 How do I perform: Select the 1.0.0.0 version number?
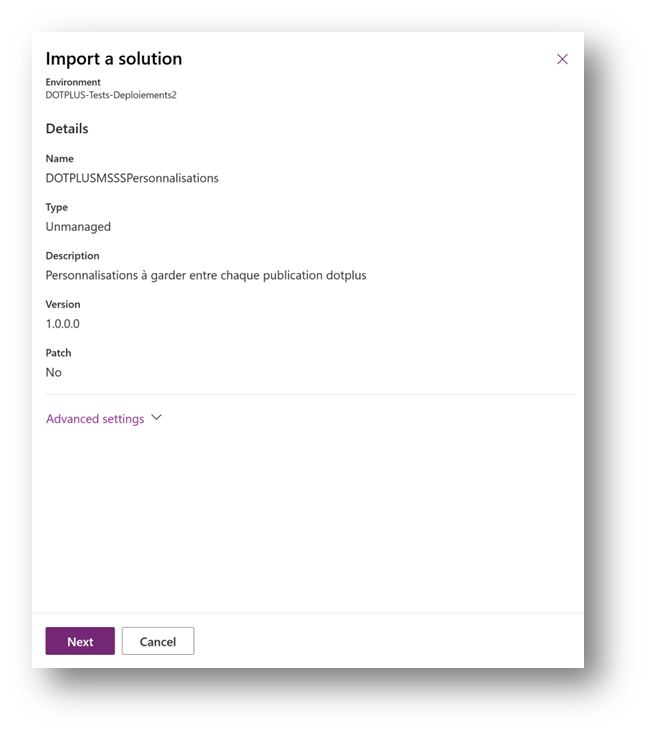[63, 324]
